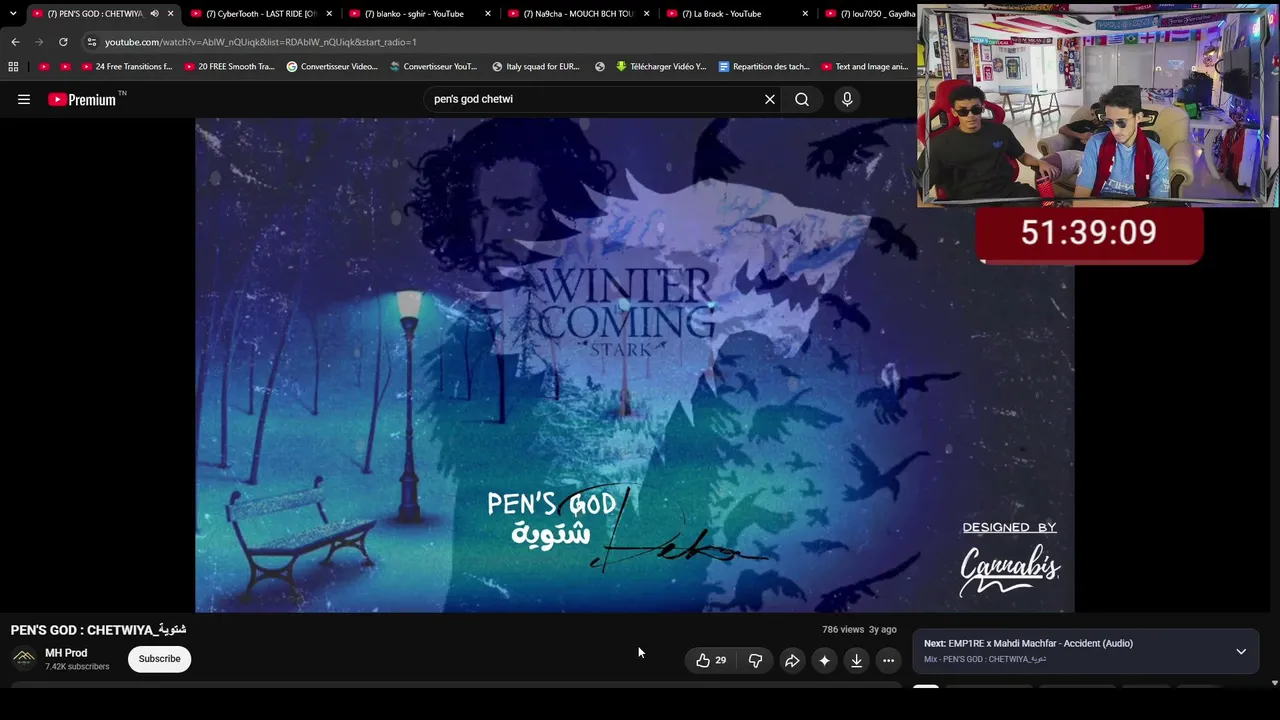1280x720 pixels.
Task: Reload the YouTube page
Action: click(63, 42)
